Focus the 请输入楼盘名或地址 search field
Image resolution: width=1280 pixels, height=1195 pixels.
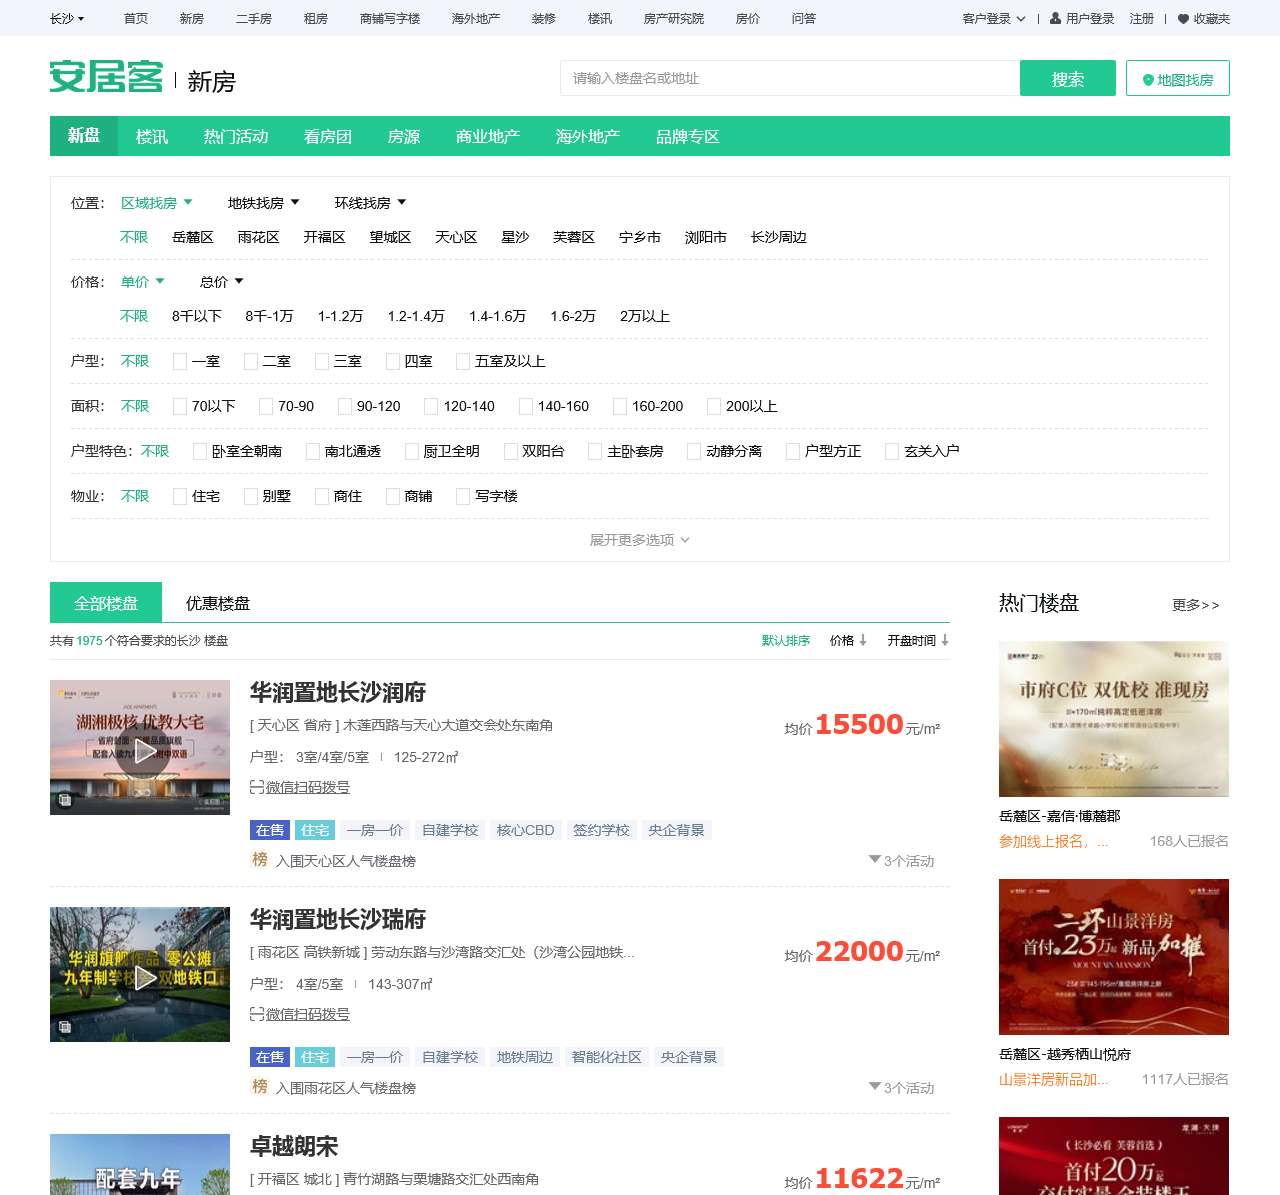790,78
